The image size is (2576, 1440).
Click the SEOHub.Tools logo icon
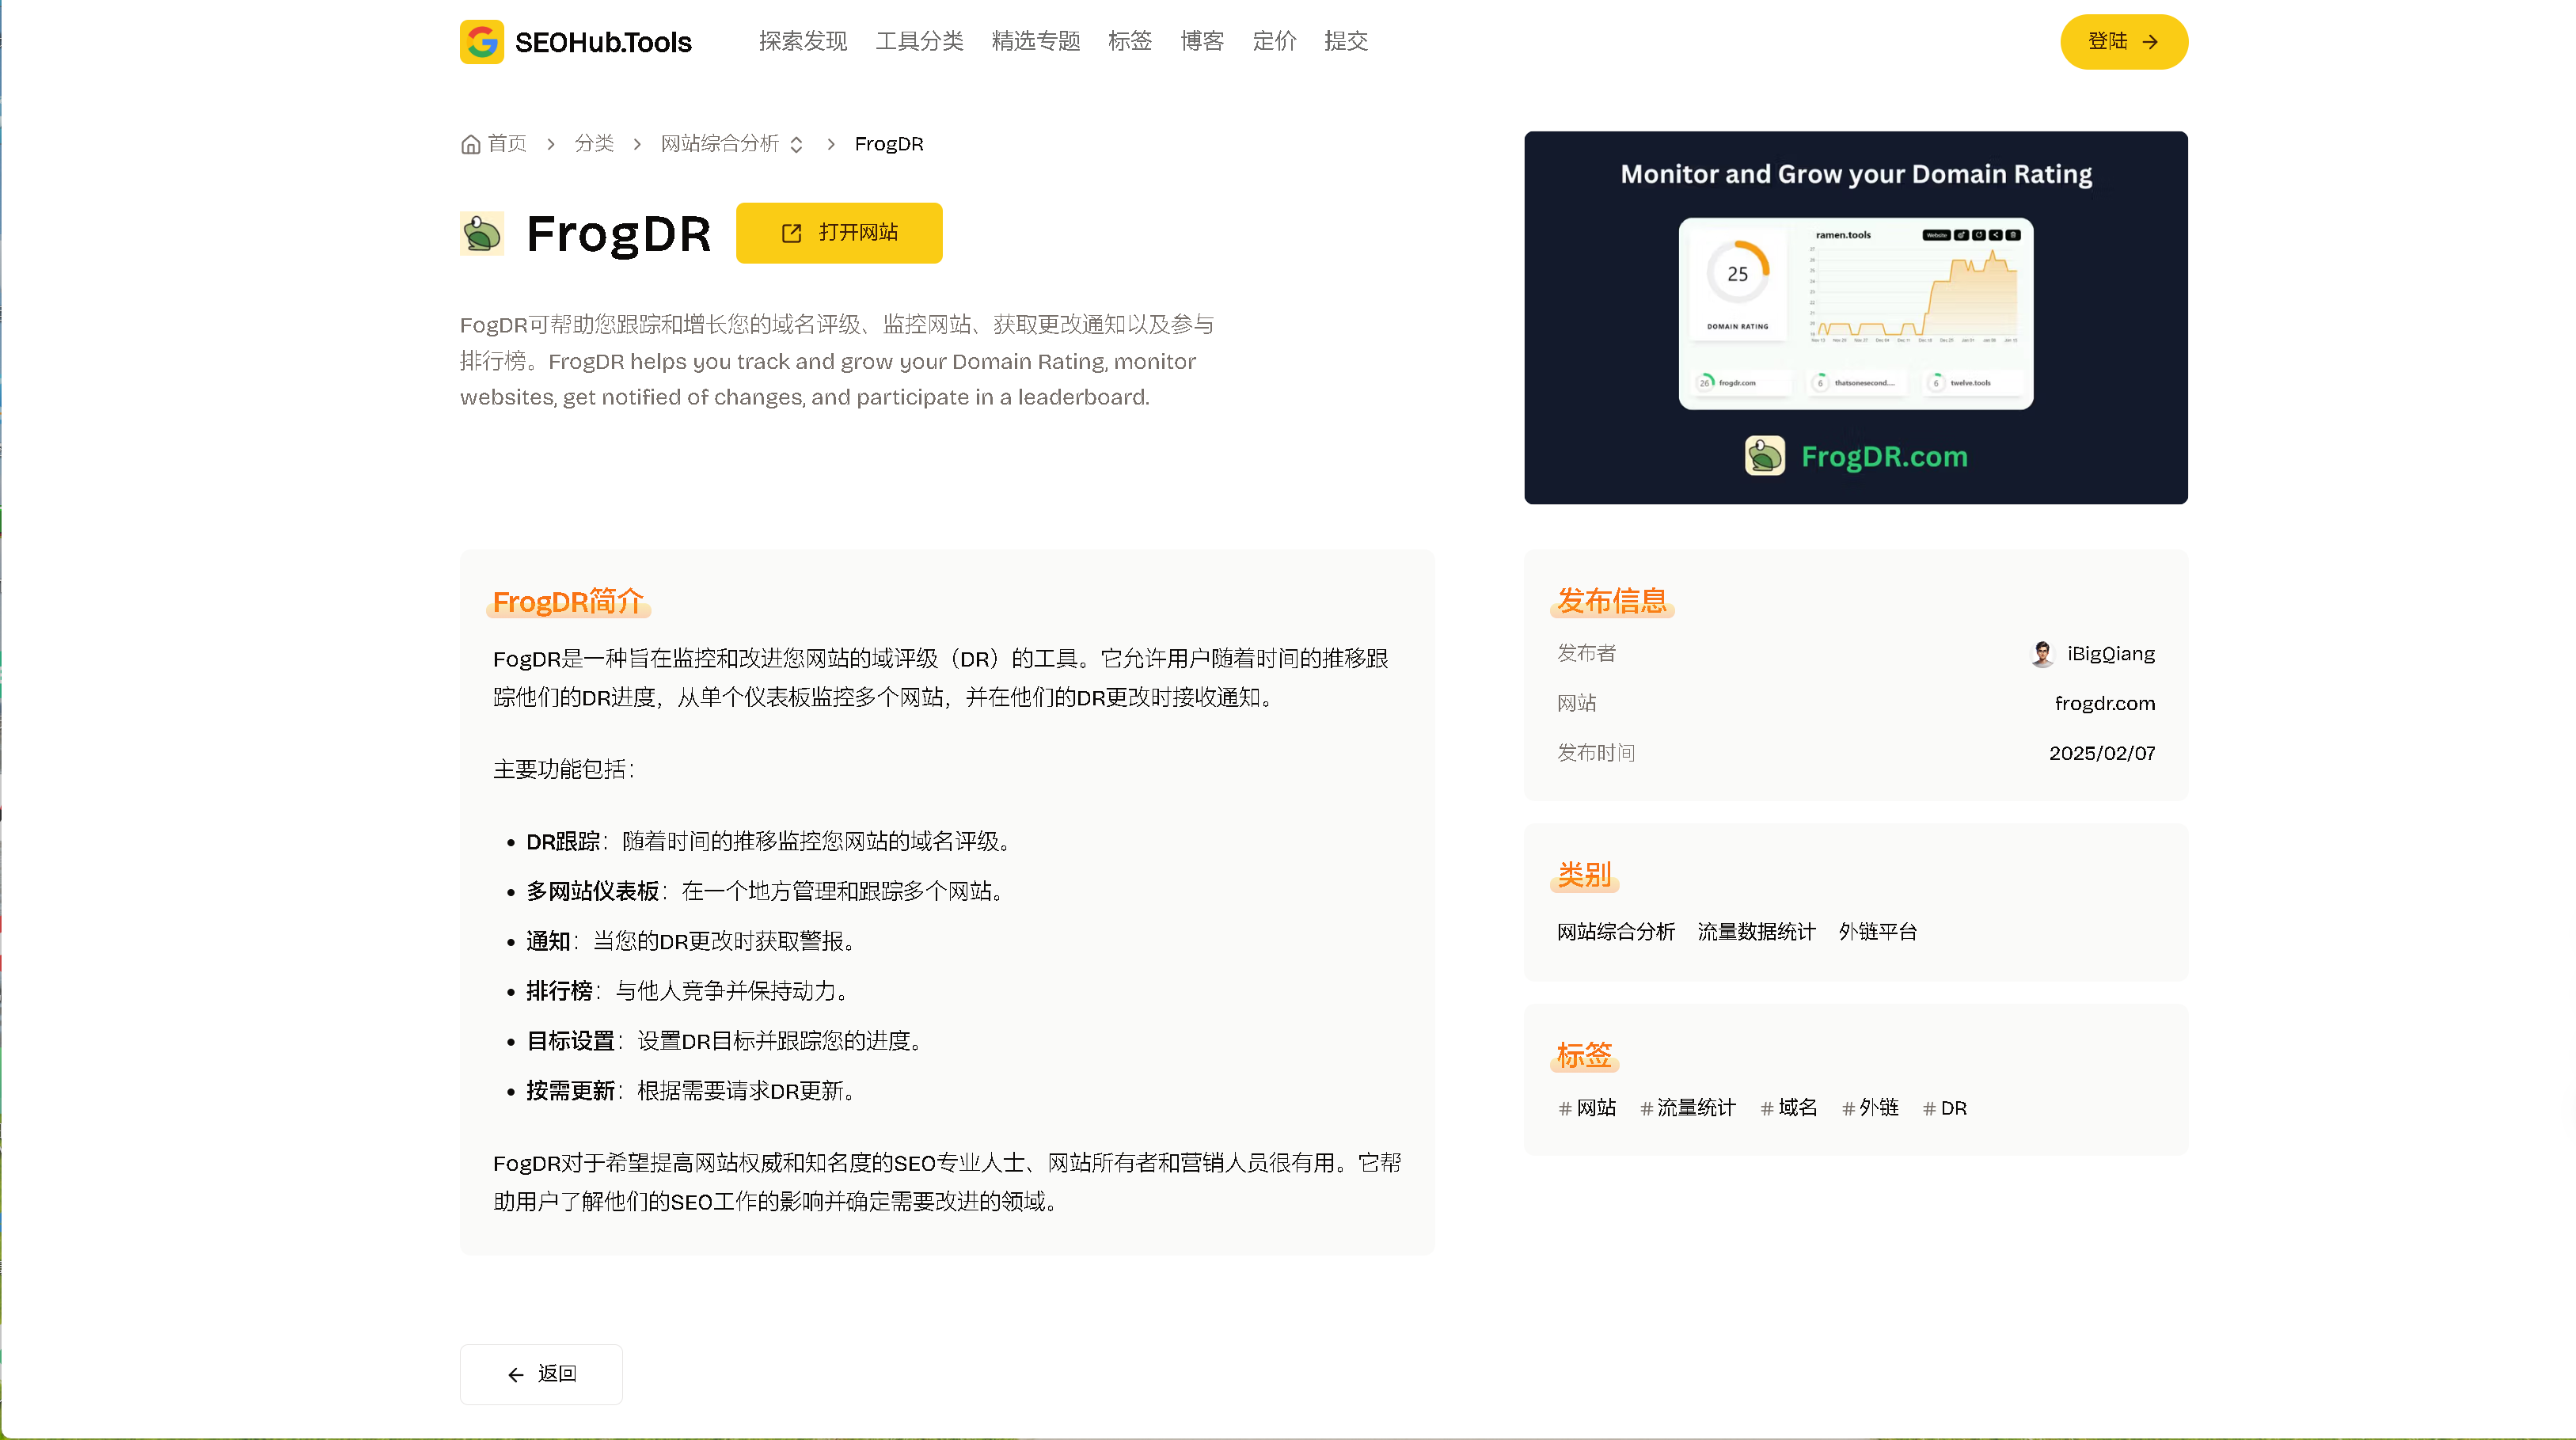(481, 42)
